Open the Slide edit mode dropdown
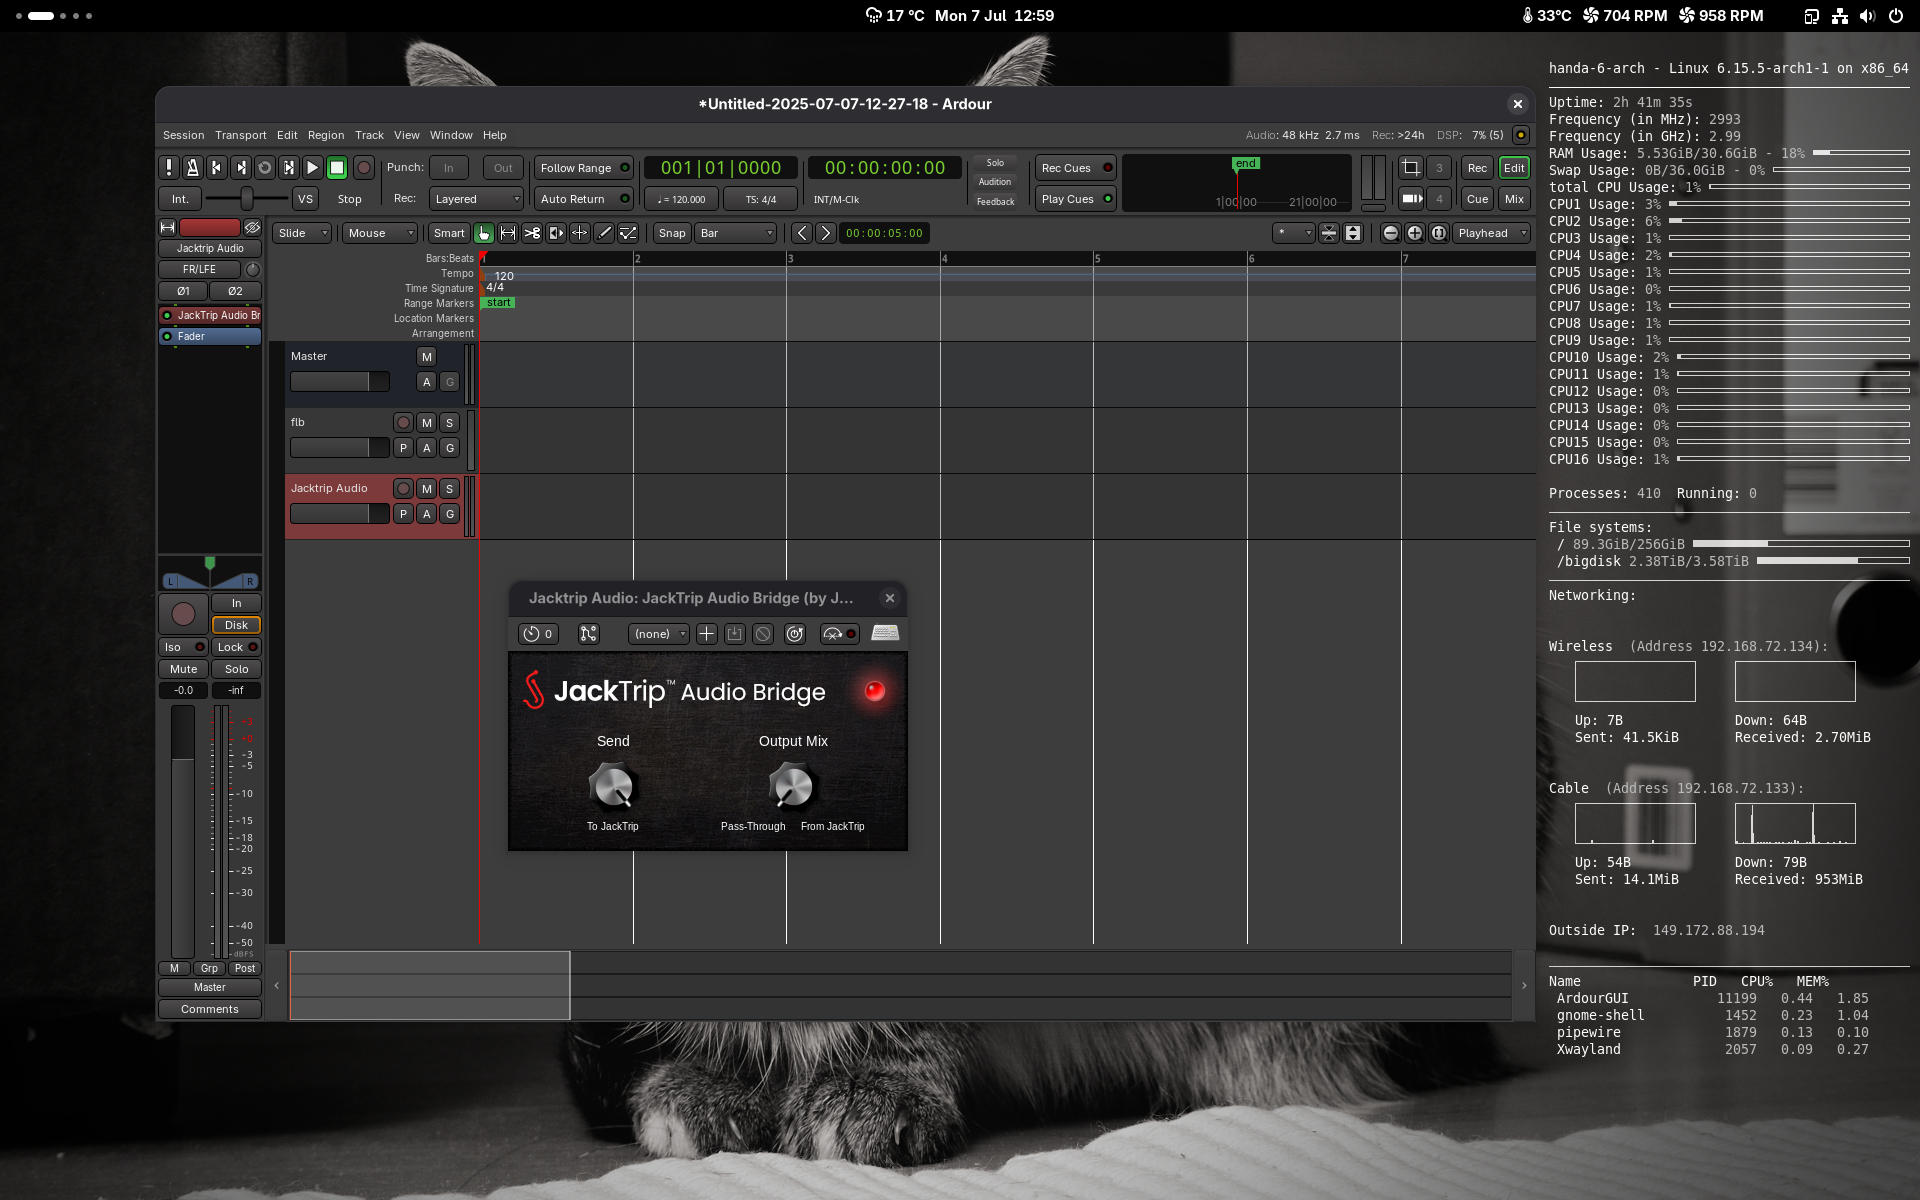This screenshot has height=1200, width=1920. pos(302,233)
